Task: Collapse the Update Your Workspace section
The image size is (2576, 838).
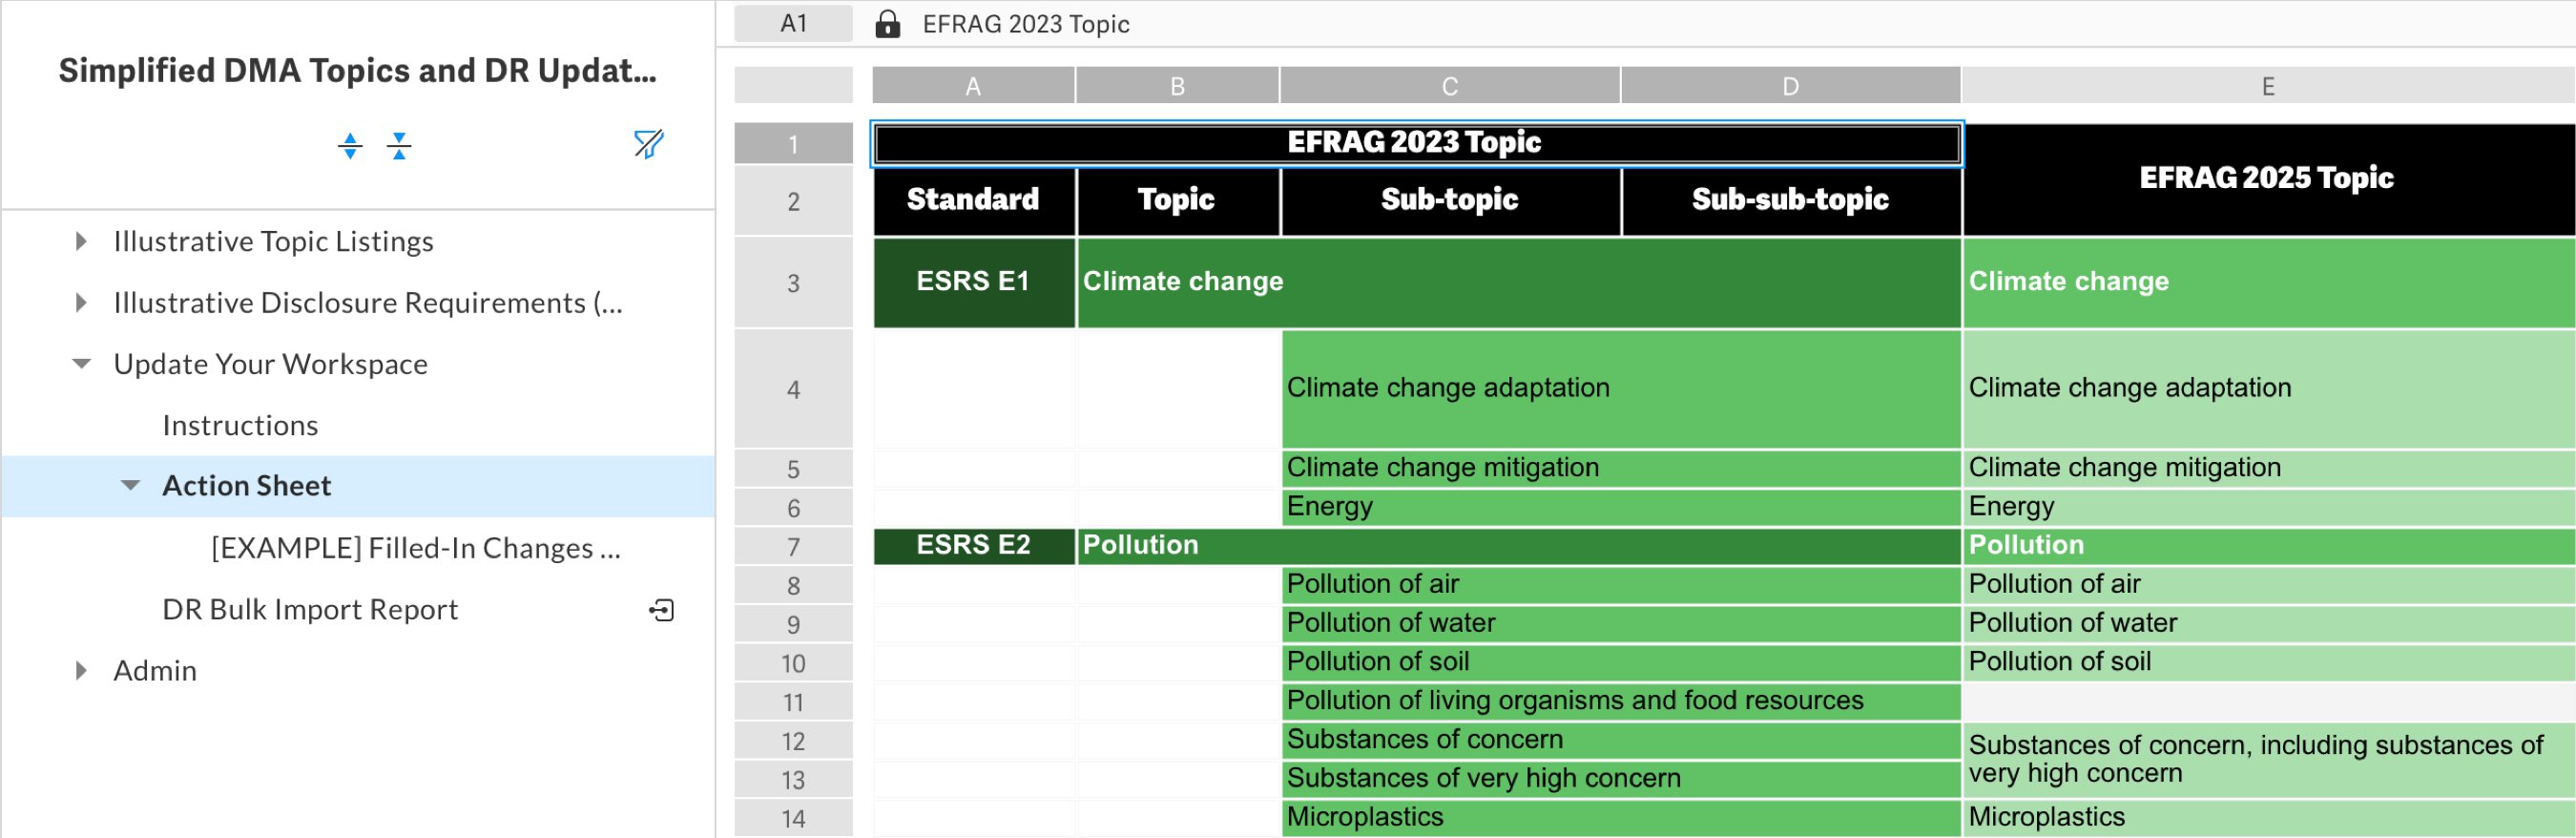Action: point(82,364)
